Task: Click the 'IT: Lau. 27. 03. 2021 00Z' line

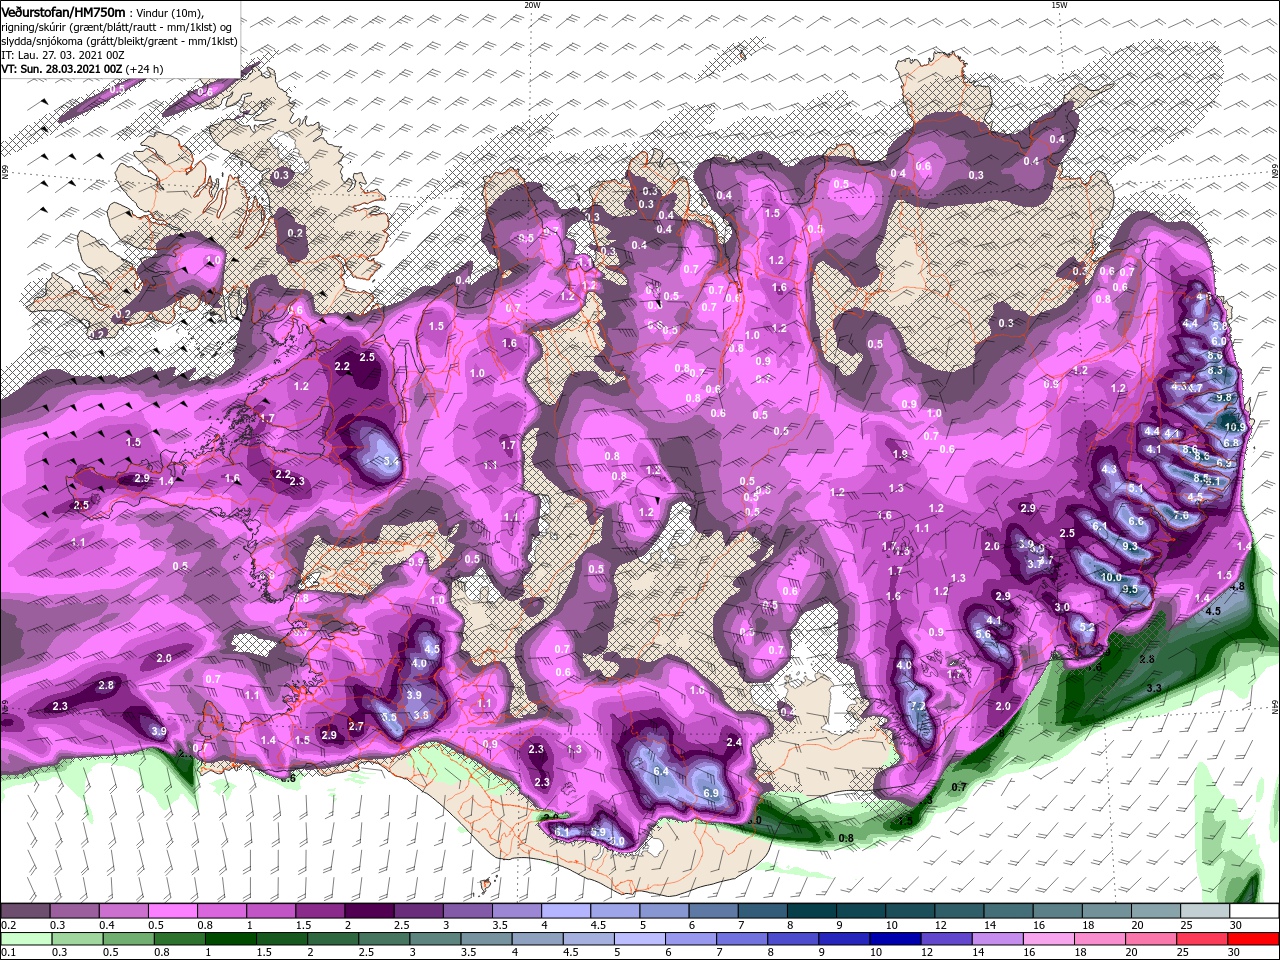Action: click(x=63, y=55)
